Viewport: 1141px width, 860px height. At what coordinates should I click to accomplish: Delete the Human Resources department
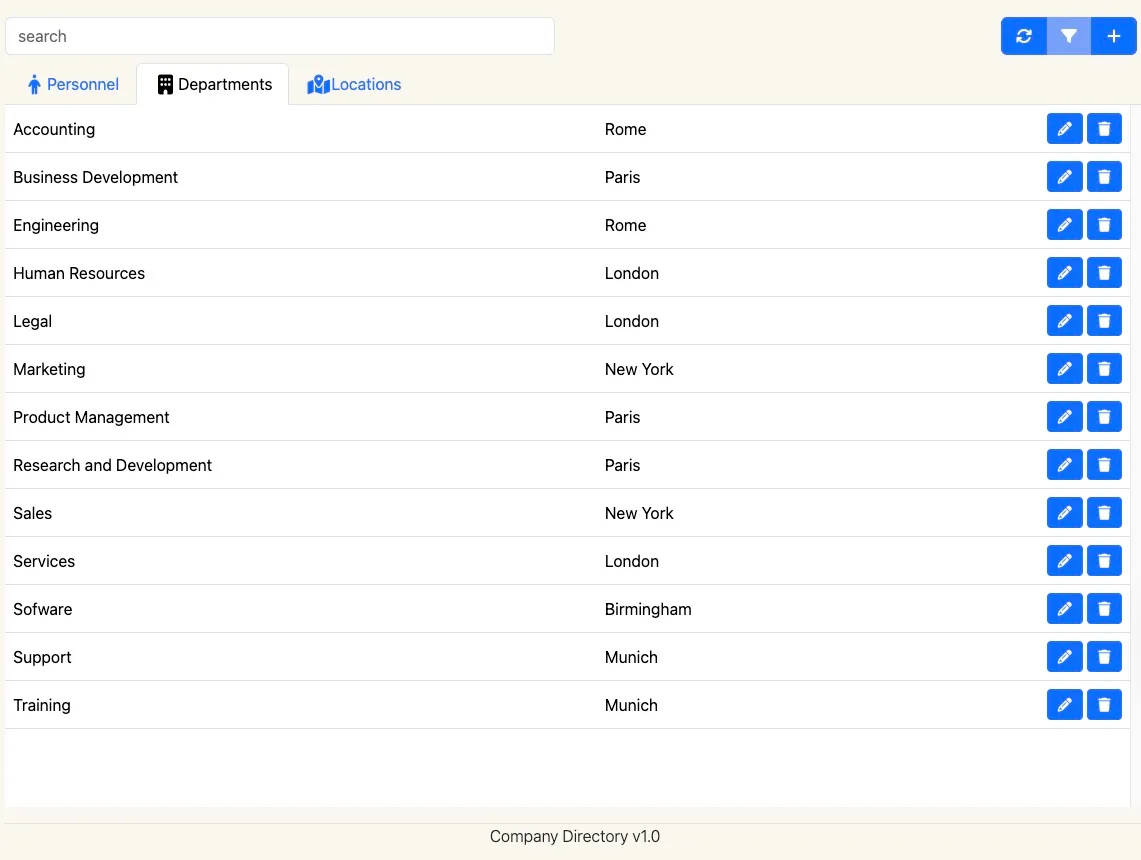pyautogui.click(x=1104, y=273)
